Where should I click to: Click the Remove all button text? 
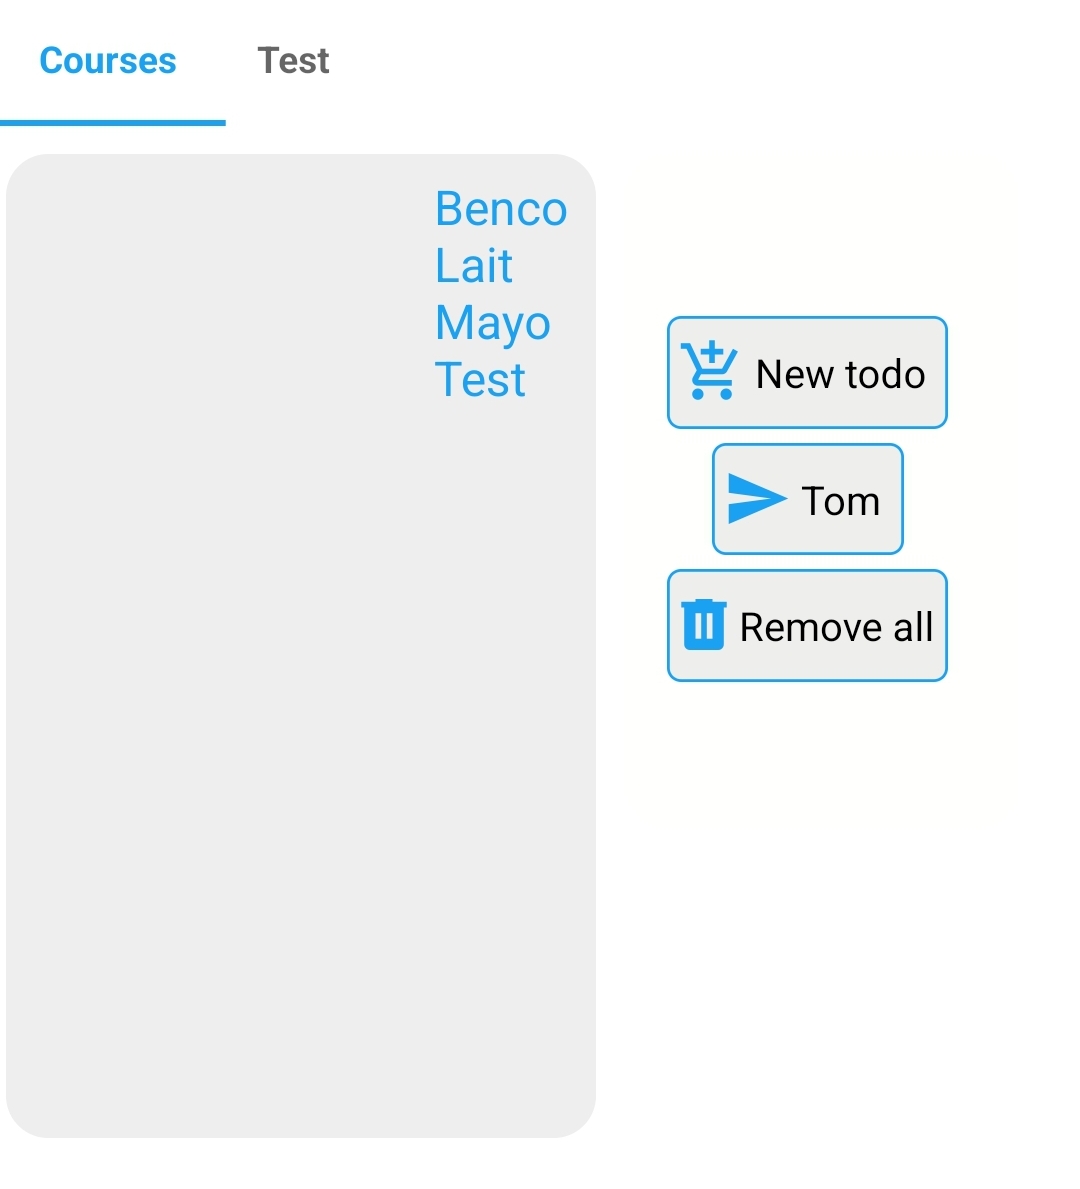point(836,627)
